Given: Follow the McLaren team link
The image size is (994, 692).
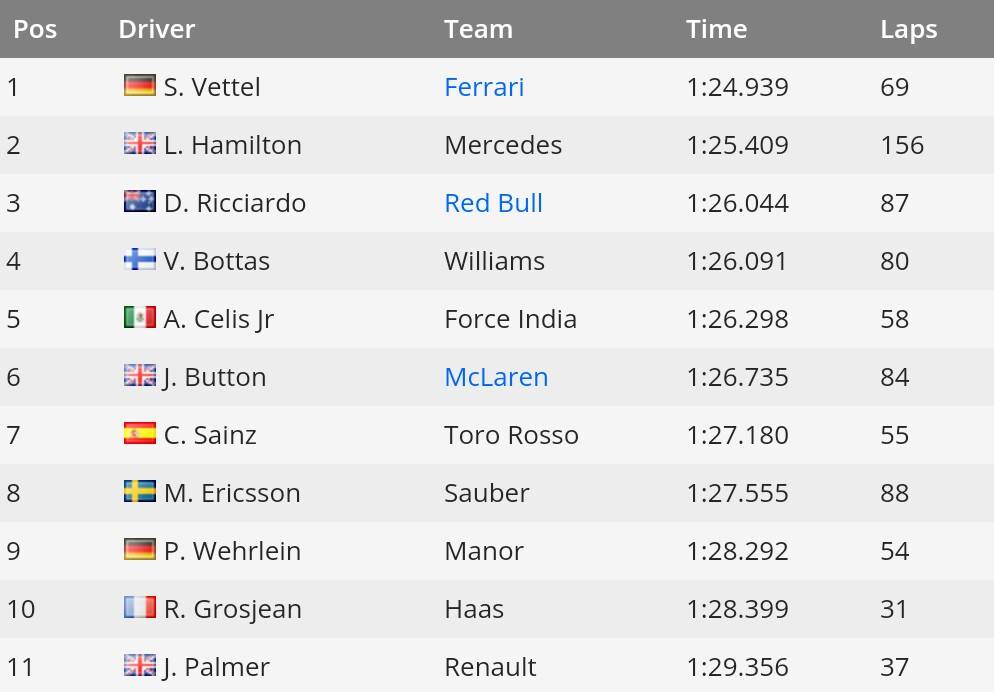Looking at the screenshot, I should point(496,377).
